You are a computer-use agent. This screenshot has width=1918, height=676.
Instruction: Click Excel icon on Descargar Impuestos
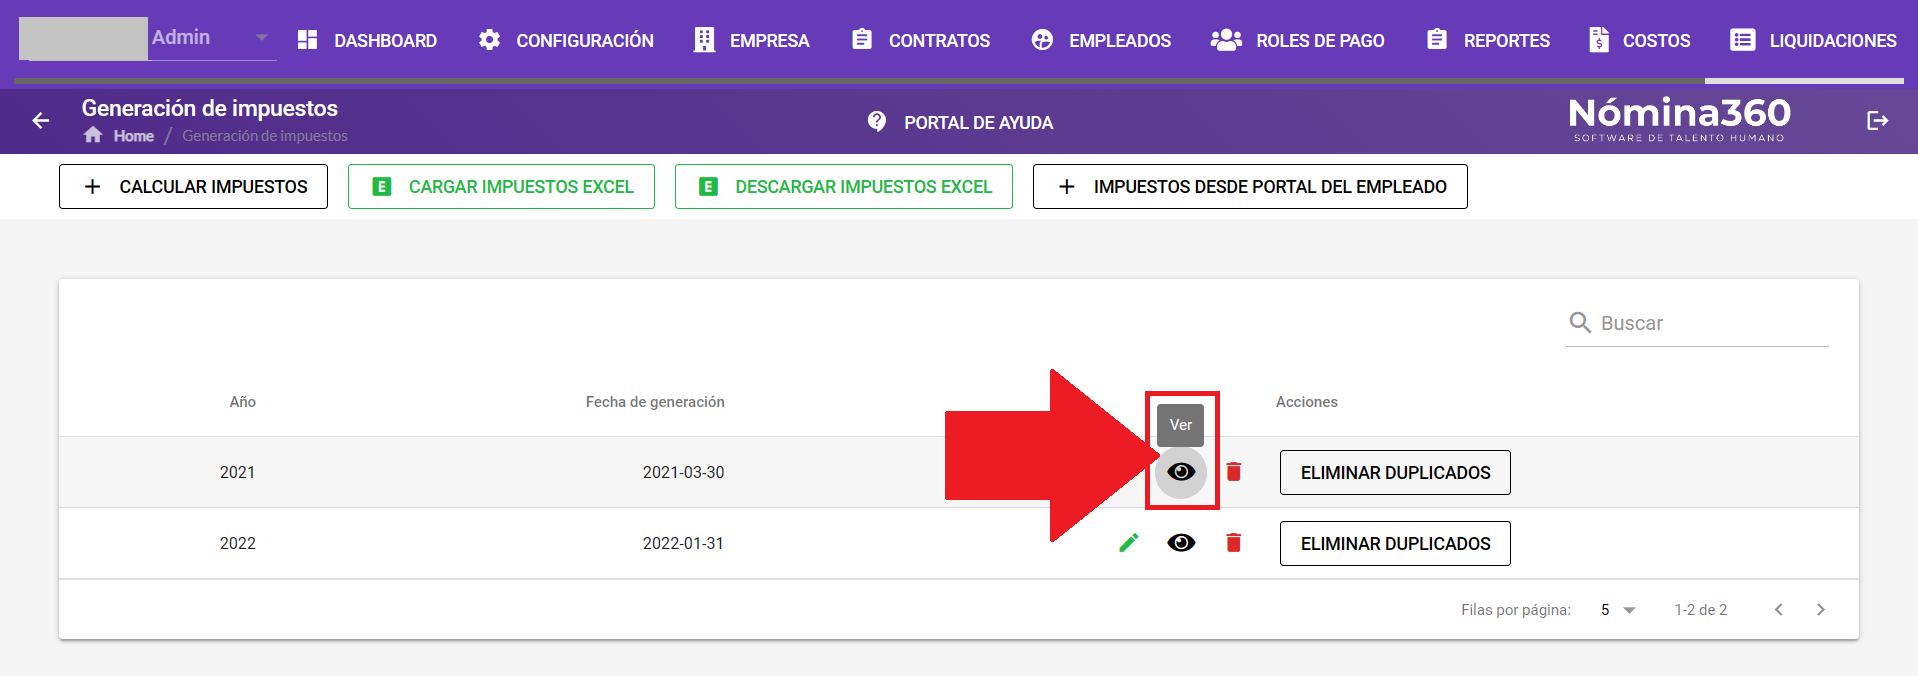coord(708,187)
